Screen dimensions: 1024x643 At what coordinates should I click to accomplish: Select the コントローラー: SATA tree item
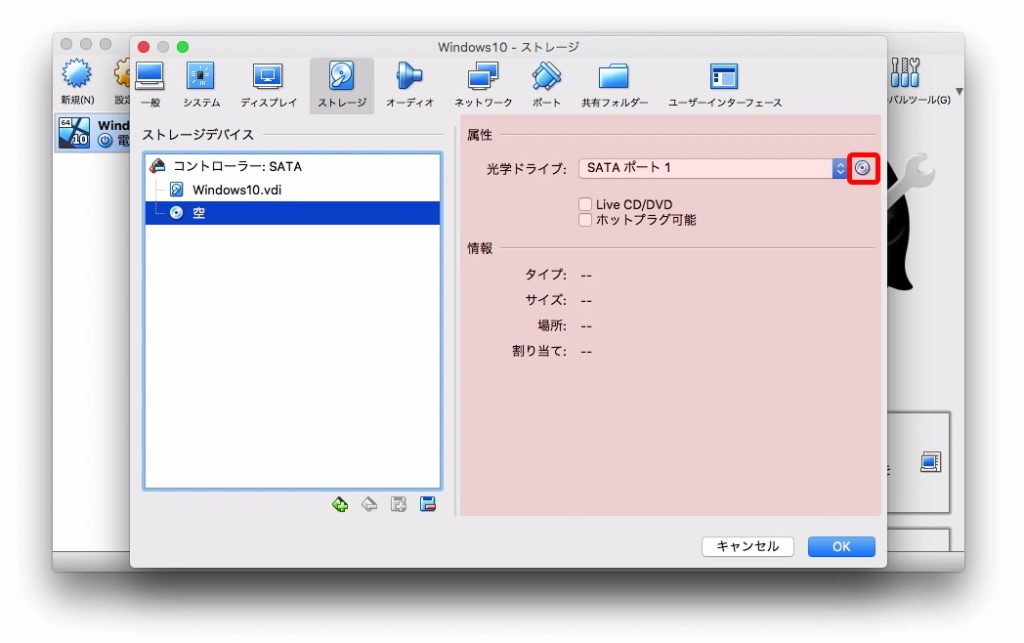tap(293, 166)
